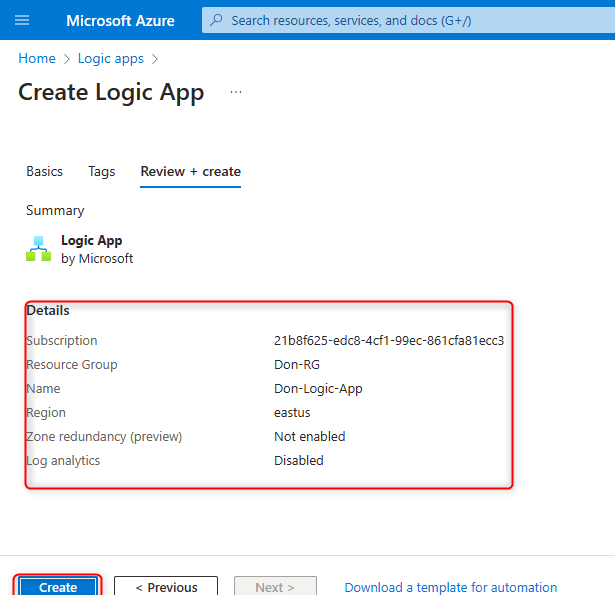This screenshot has width=615, height=595.
Task: Click the Create Logic App page title
Action: [111, 93]
